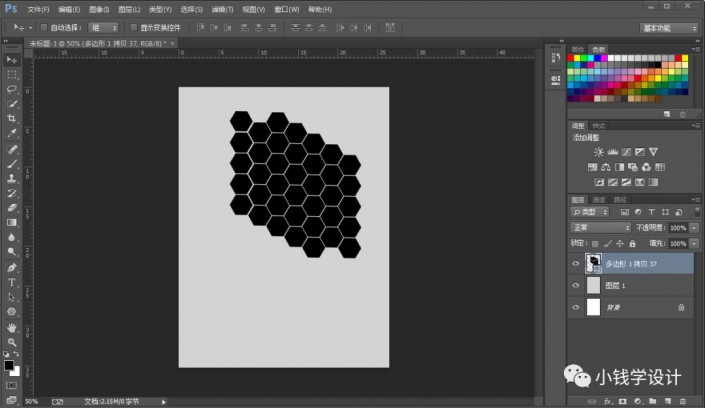Select the Crop tool

(12, 118)
